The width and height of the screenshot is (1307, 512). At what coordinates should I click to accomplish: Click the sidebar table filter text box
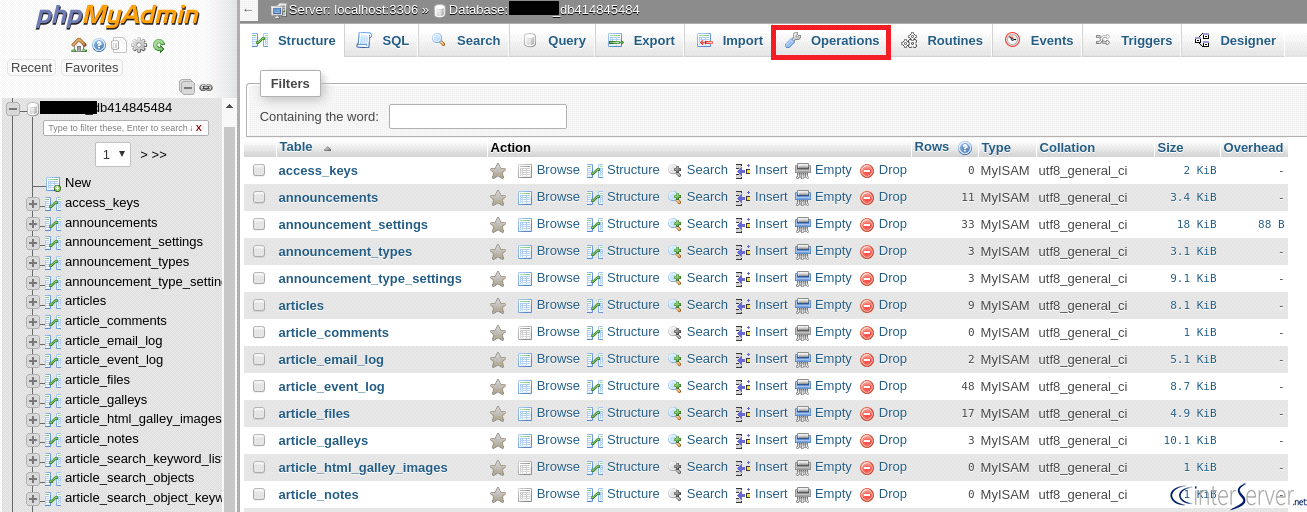click(118, 128)
